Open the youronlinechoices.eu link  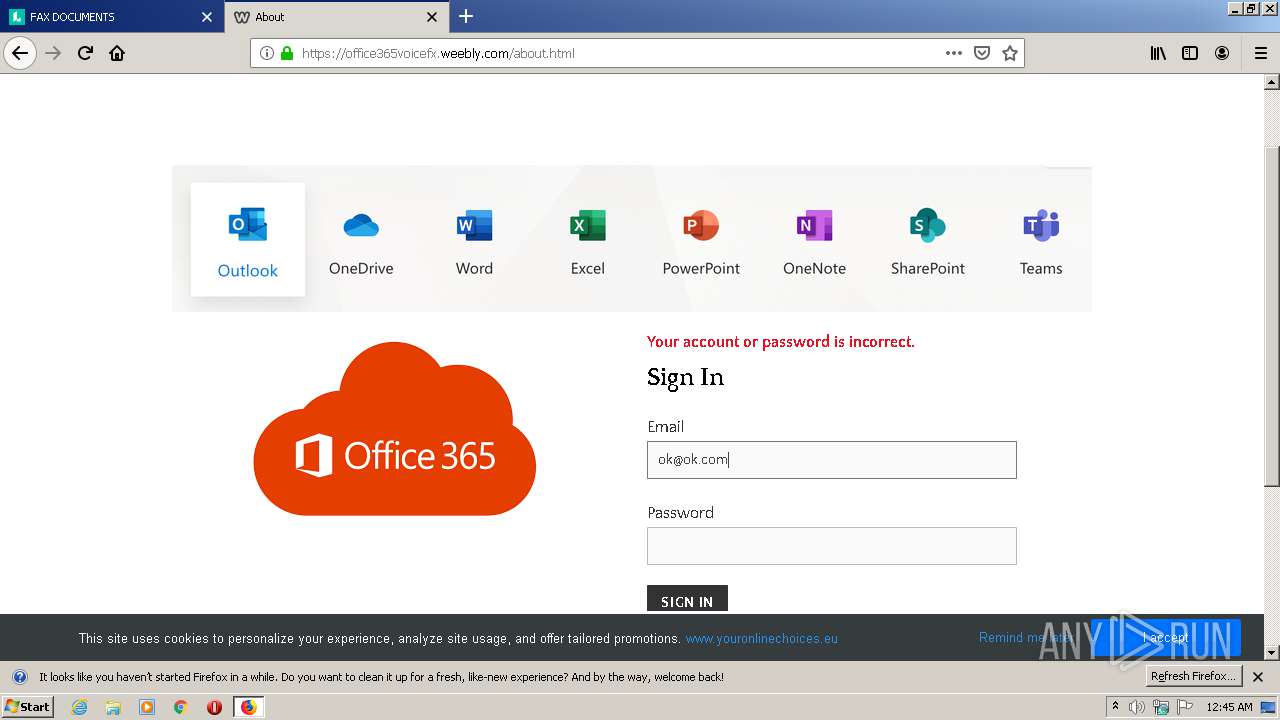[x=762, y=638]
